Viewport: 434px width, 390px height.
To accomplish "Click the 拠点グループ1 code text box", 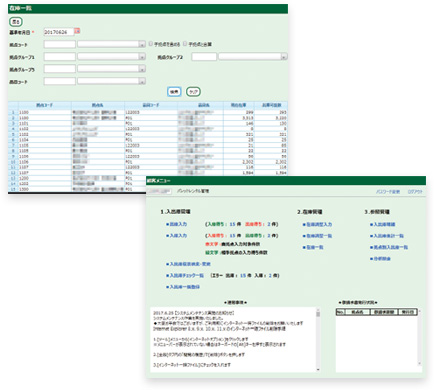I will click(60, 57).
